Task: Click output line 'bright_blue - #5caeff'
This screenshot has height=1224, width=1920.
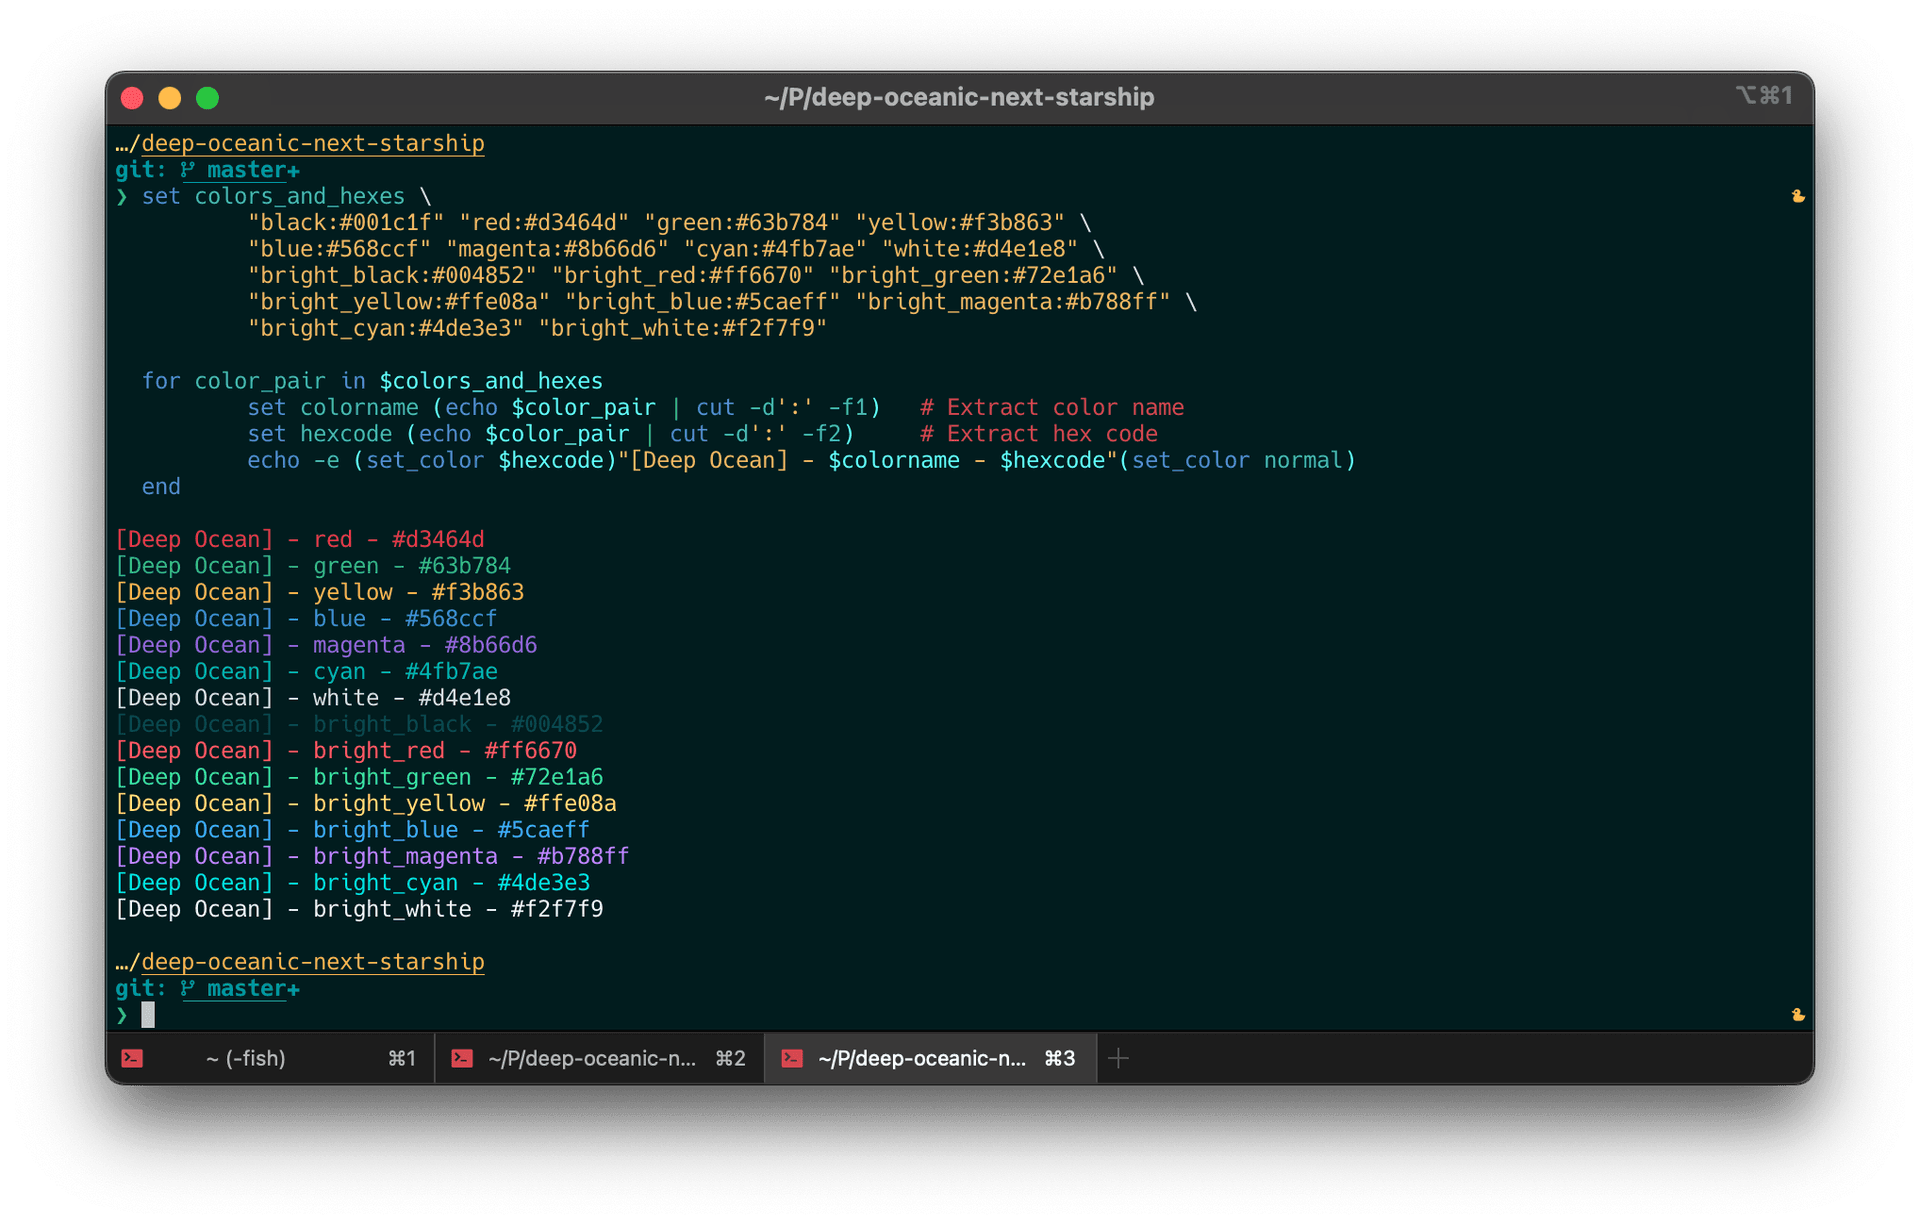Action: click(353, 830)
